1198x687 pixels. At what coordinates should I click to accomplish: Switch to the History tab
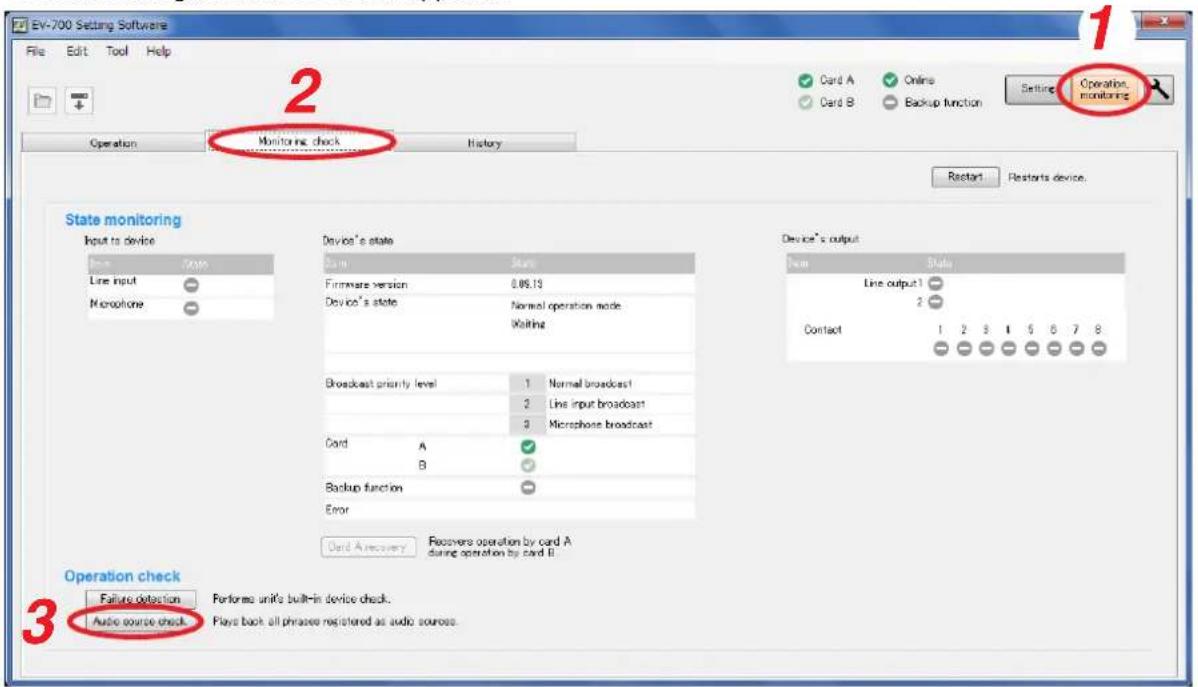click(484, 143)
